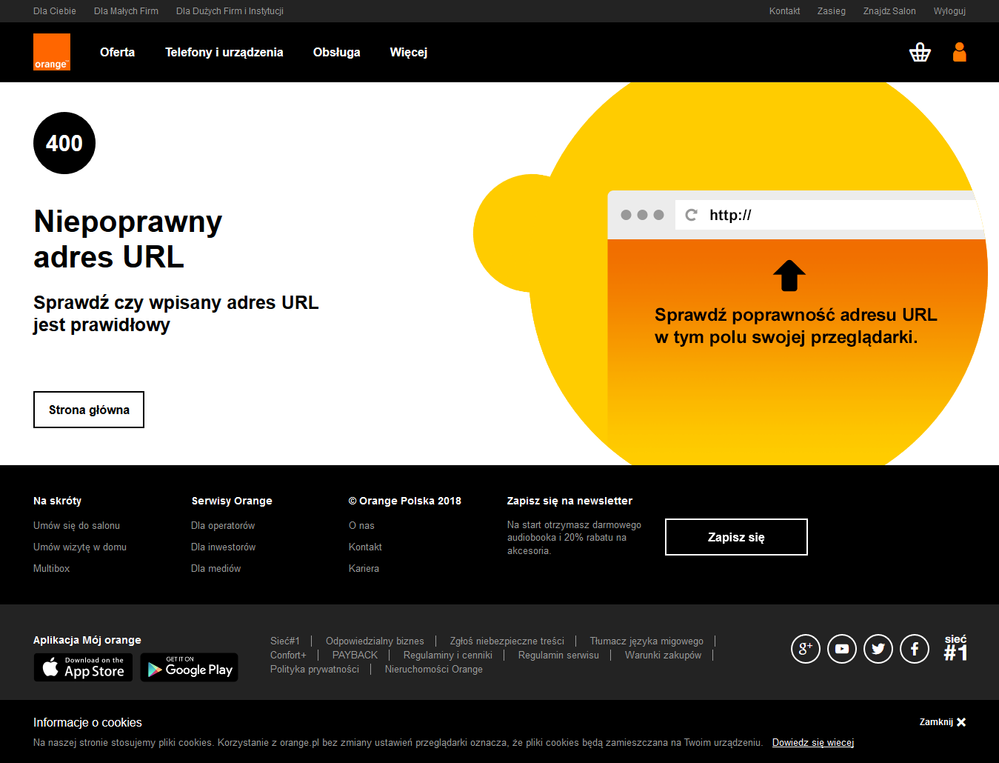
Task: Open Orange's YouTube channel icon
Action: (841, 648)
